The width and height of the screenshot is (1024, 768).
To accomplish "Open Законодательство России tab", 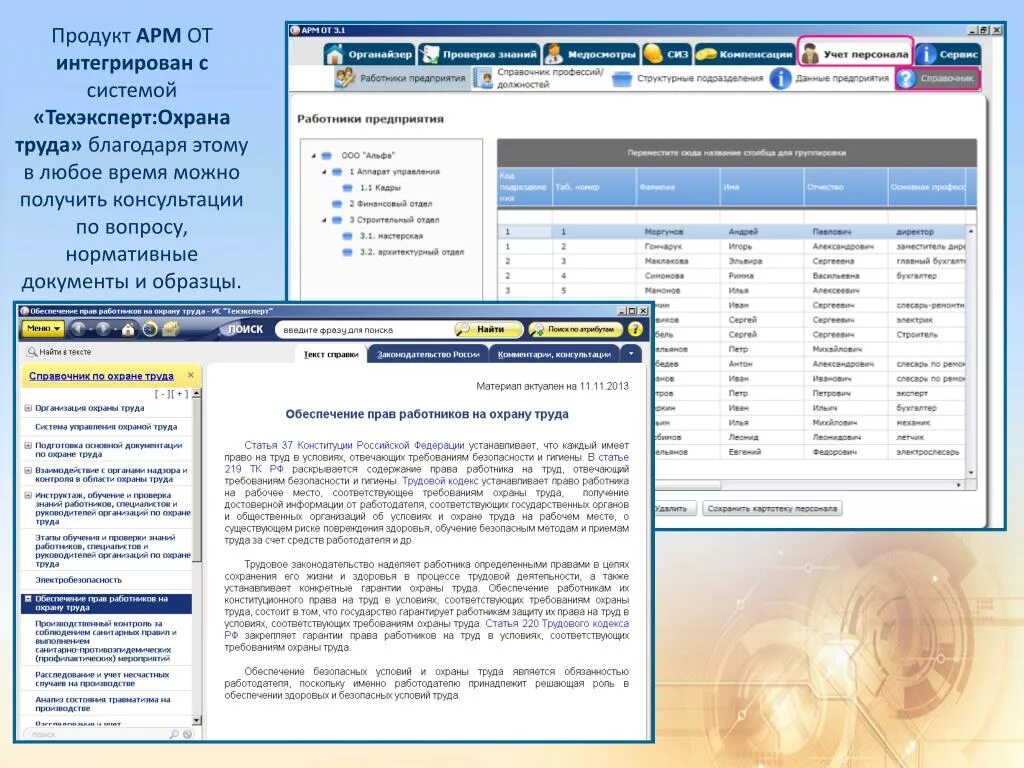I will tap(428, 355).
